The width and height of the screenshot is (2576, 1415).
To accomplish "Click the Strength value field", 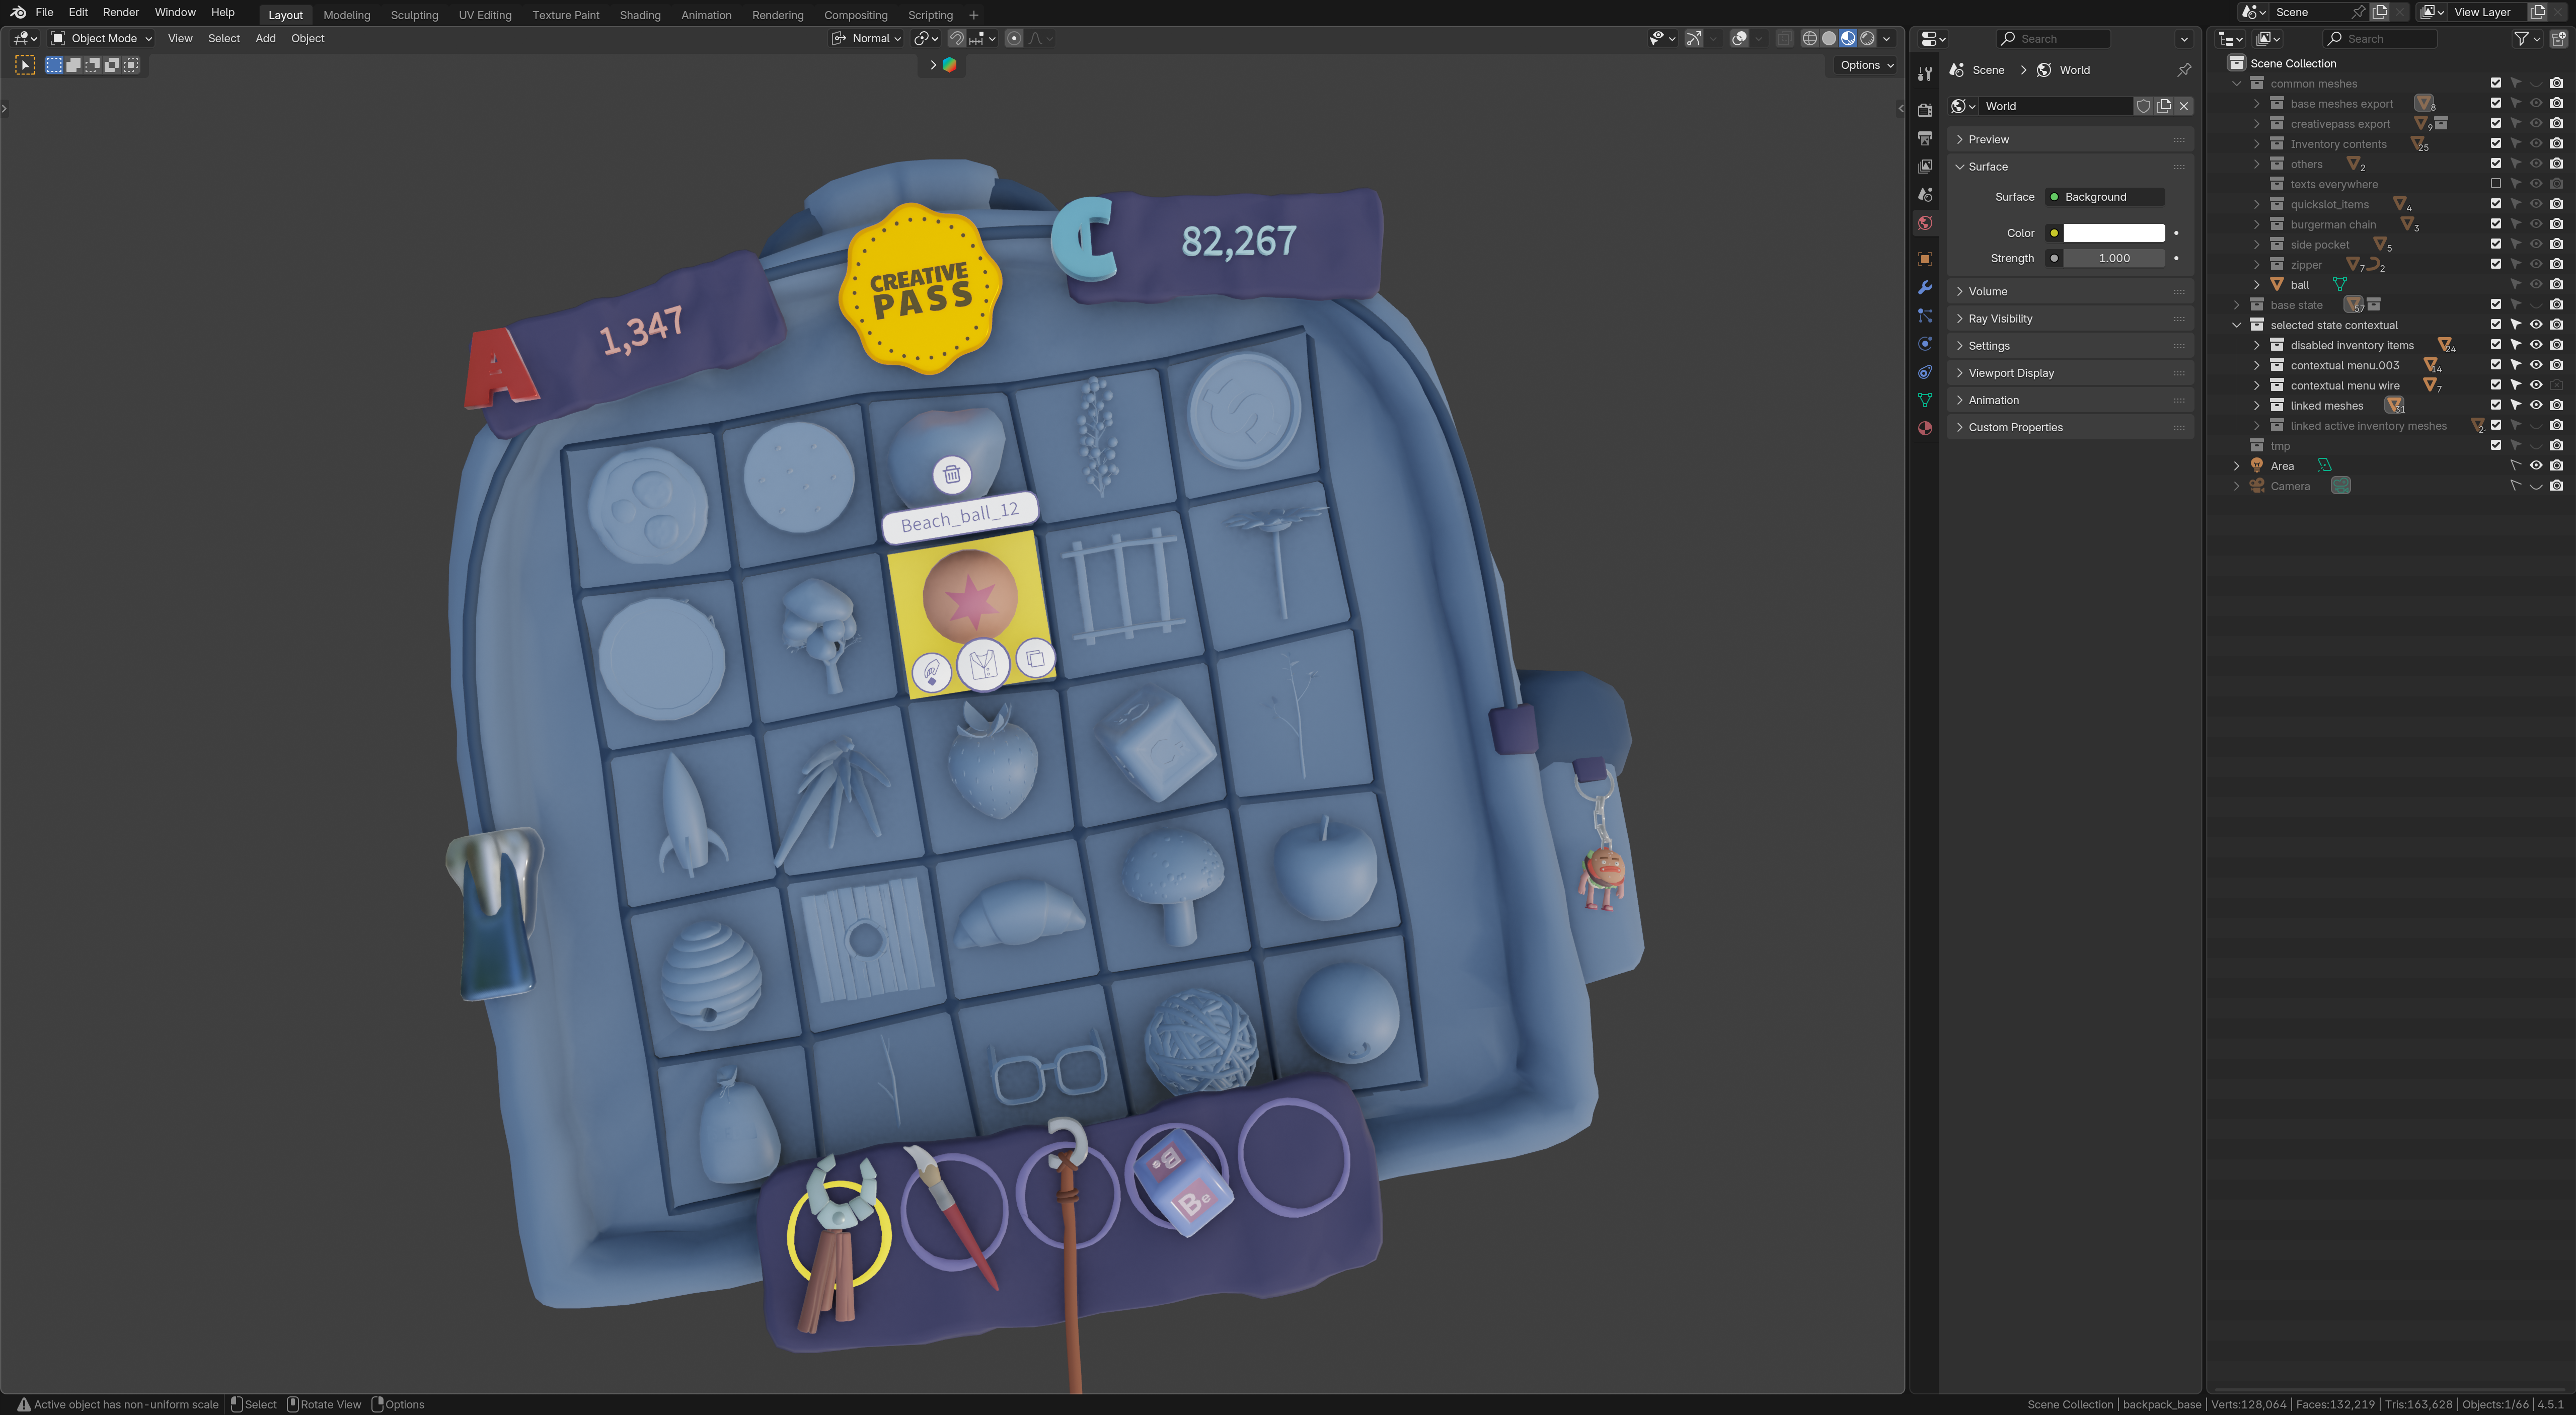I will (x=2114, y=258).
